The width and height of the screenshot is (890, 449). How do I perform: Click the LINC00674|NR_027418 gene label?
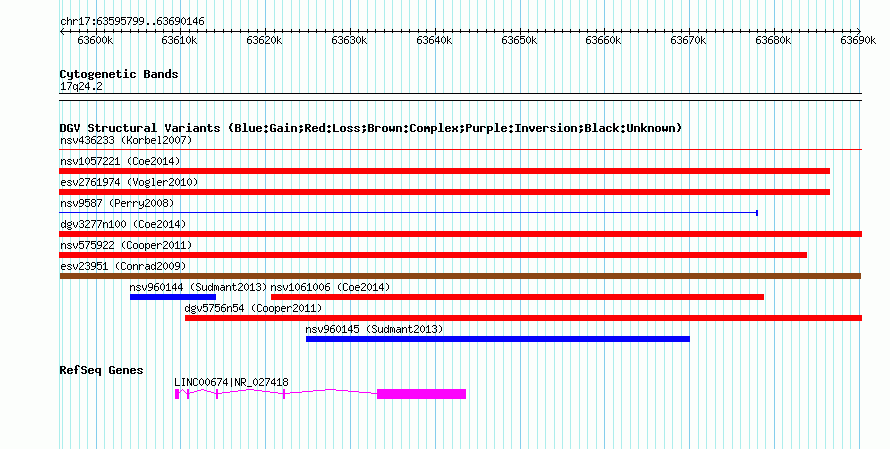(232, 383)
